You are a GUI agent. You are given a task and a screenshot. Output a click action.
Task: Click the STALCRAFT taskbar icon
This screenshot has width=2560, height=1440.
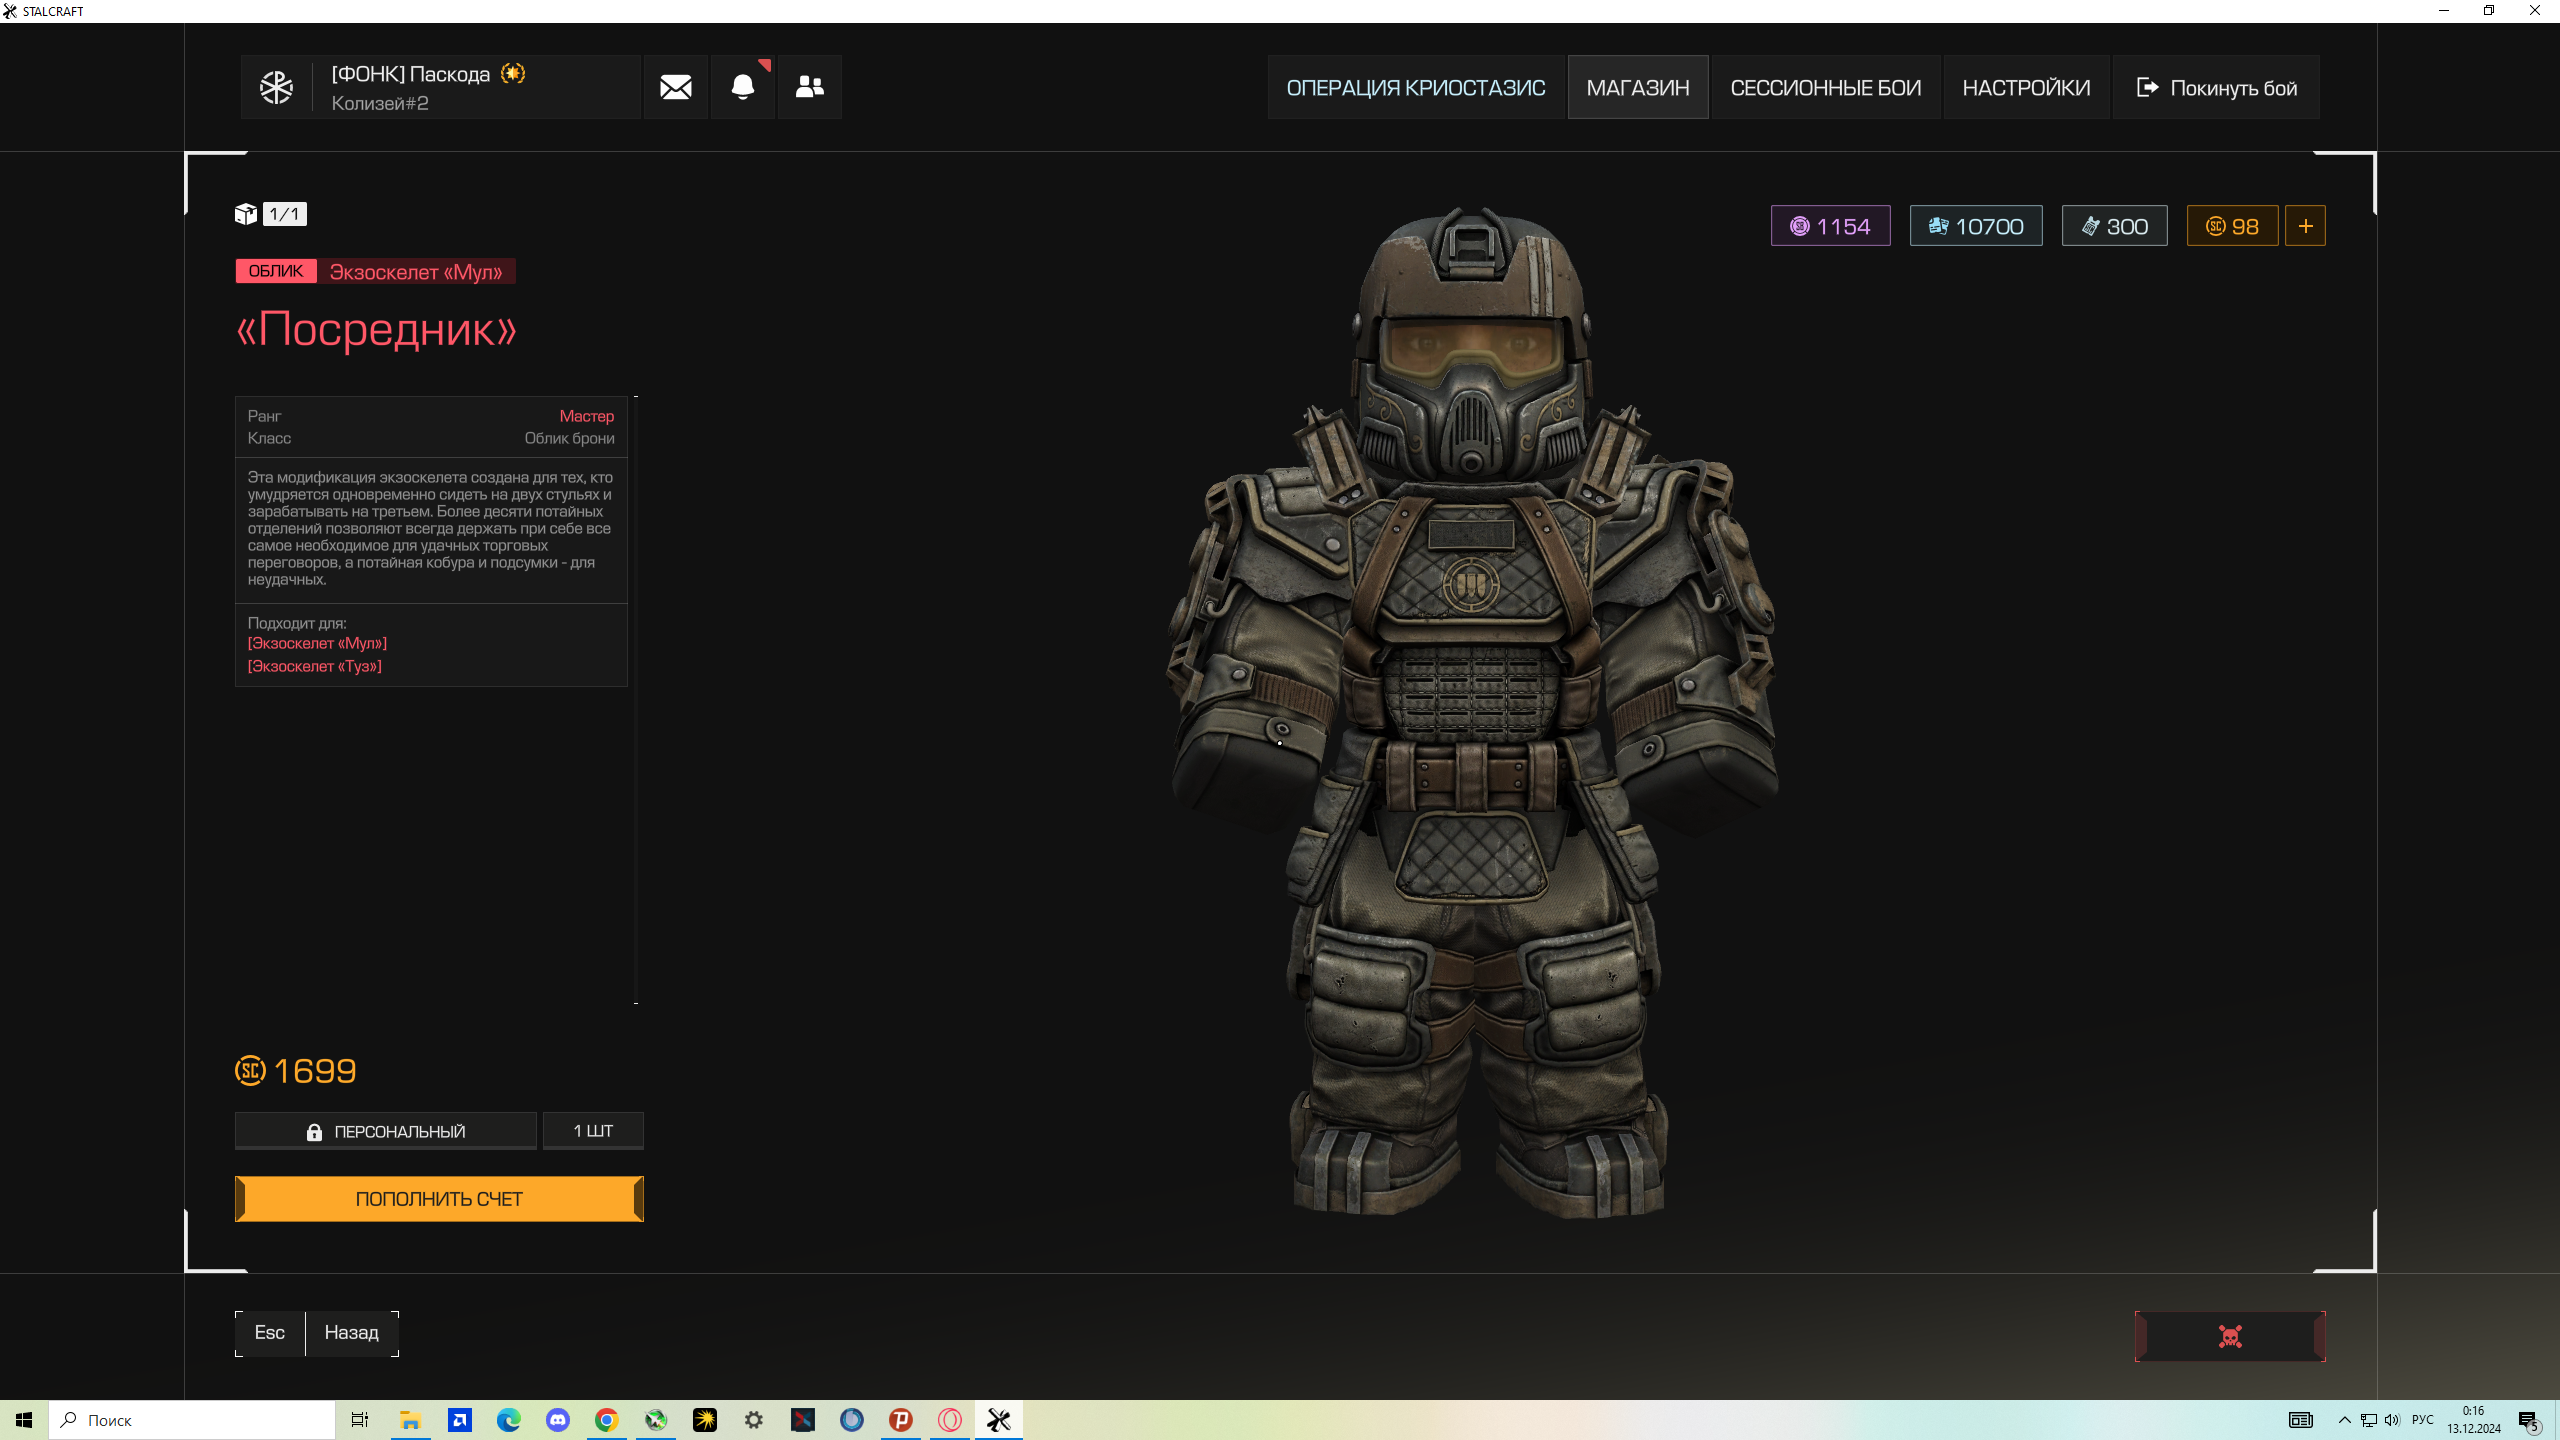999,1420
